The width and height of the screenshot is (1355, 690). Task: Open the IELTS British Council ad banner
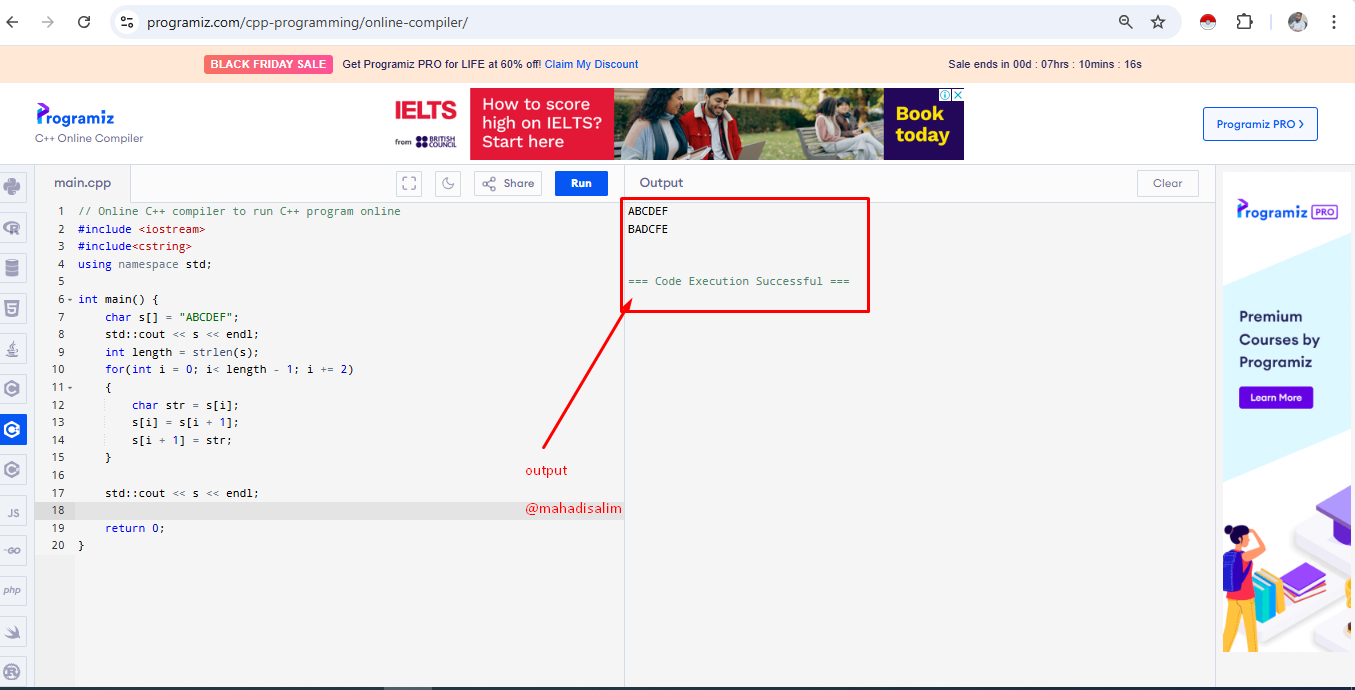(679, 124)
